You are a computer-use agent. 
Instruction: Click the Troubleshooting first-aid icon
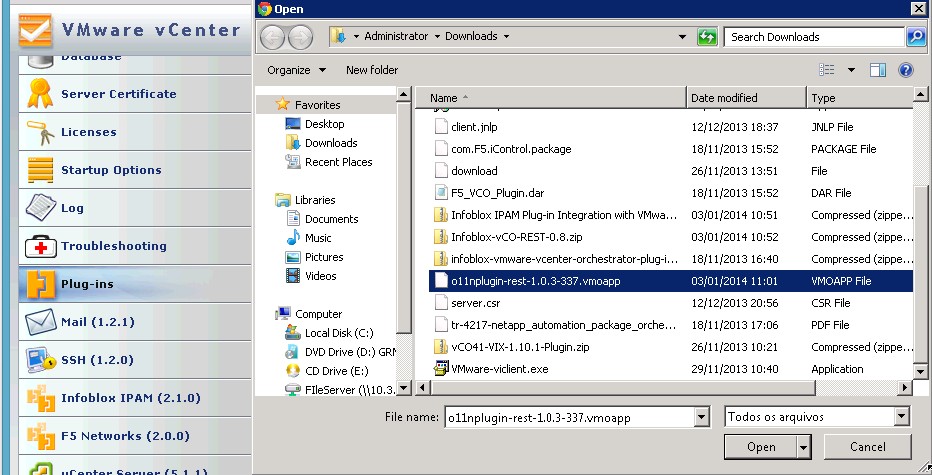(39, 246)
